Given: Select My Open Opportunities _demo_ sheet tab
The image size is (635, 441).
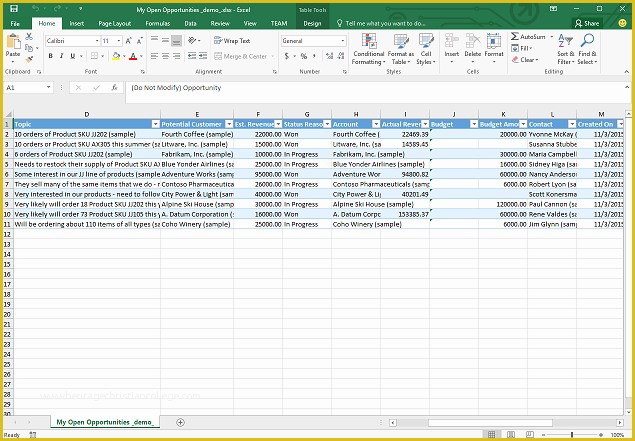Looking at the screenshot, I should [105, 422].
